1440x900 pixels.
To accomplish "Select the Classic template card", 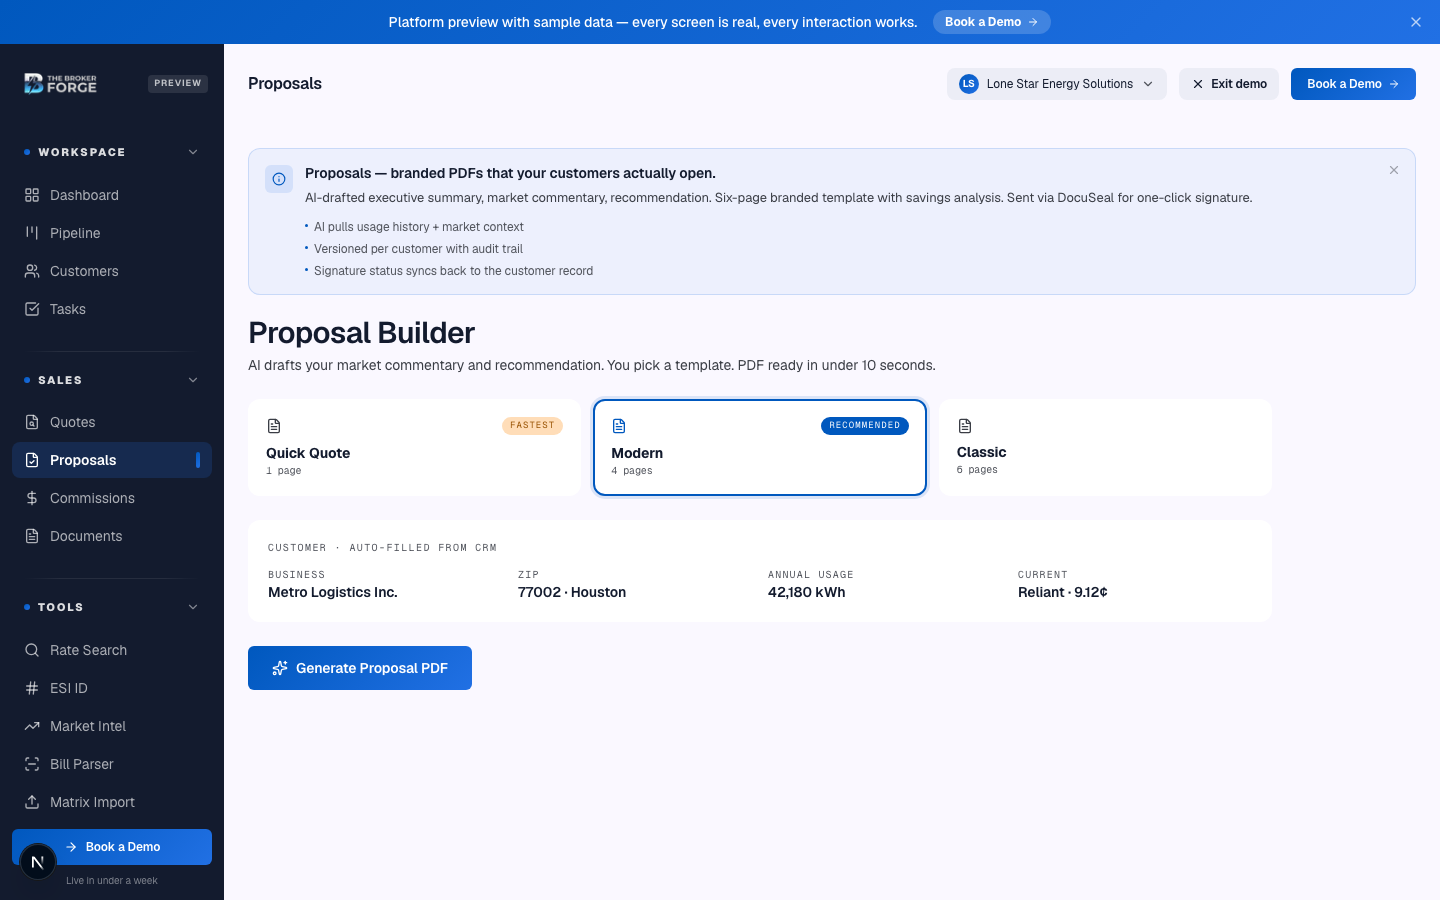I will click(x=1105, y=447).
